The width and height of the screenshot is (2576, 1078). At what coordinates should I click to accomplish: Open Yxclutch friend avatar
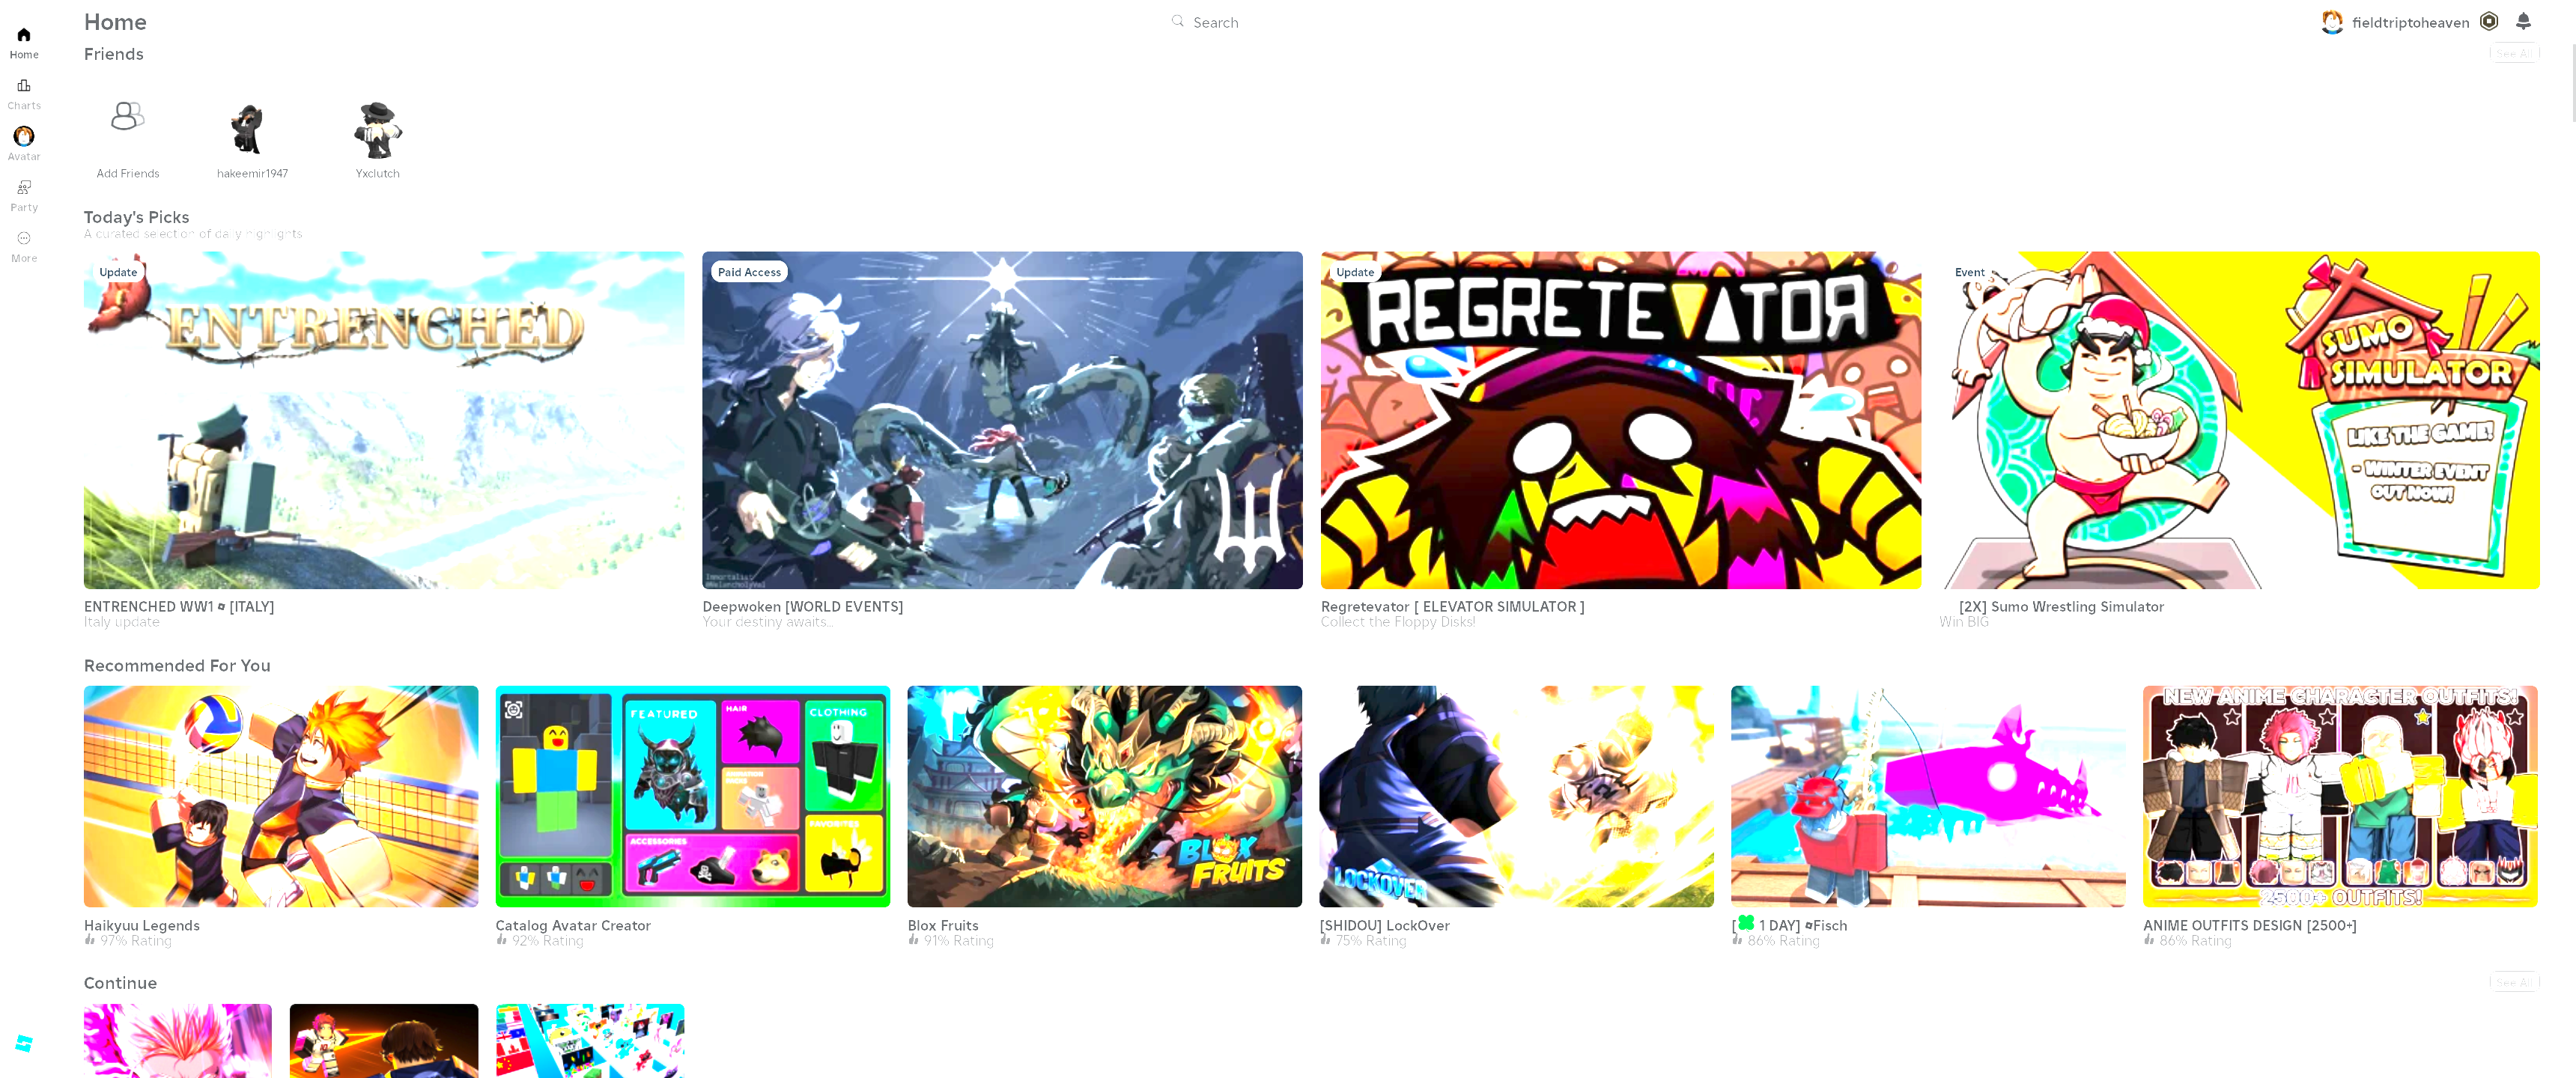[x=377, y=130]
